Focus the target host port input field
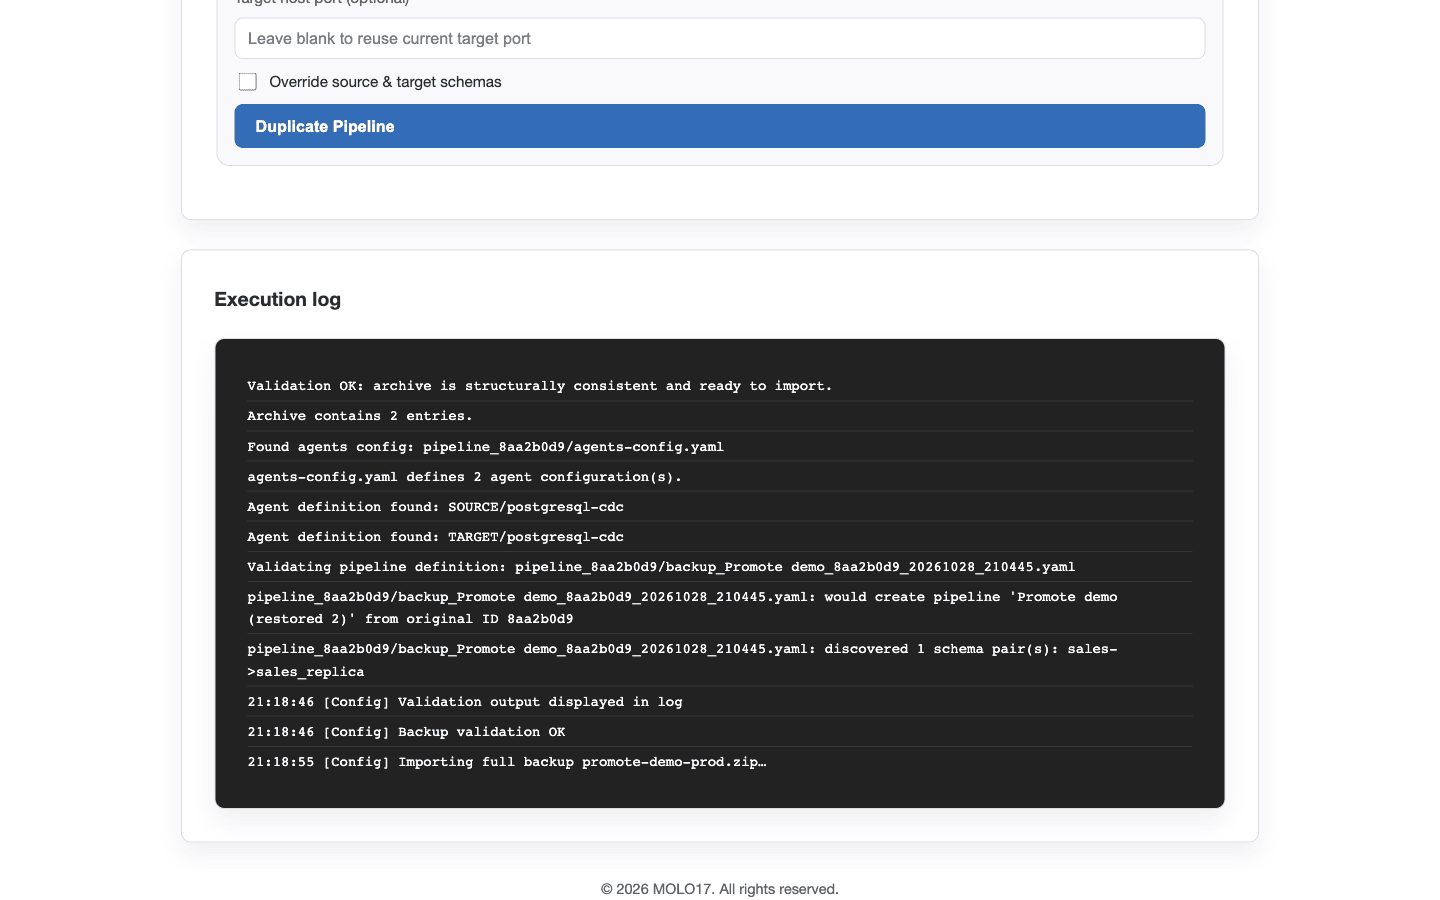Viewport: 1440px width, 900px height. (x=720, y=38)
